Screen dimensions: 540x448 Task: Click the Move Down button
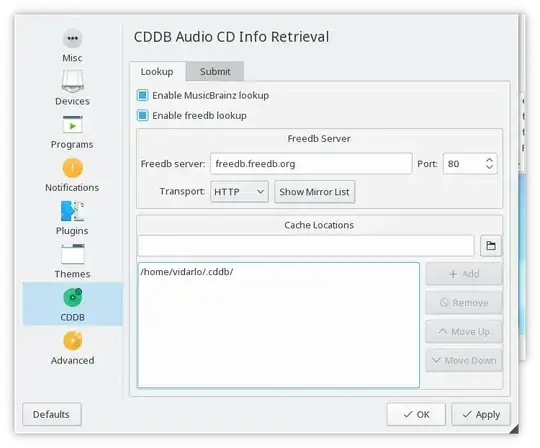point(464,361)
